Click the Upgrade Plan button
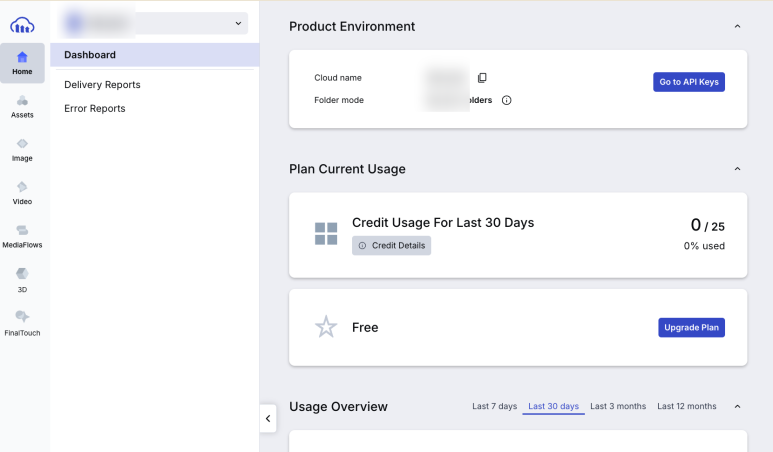 [691, 327]
